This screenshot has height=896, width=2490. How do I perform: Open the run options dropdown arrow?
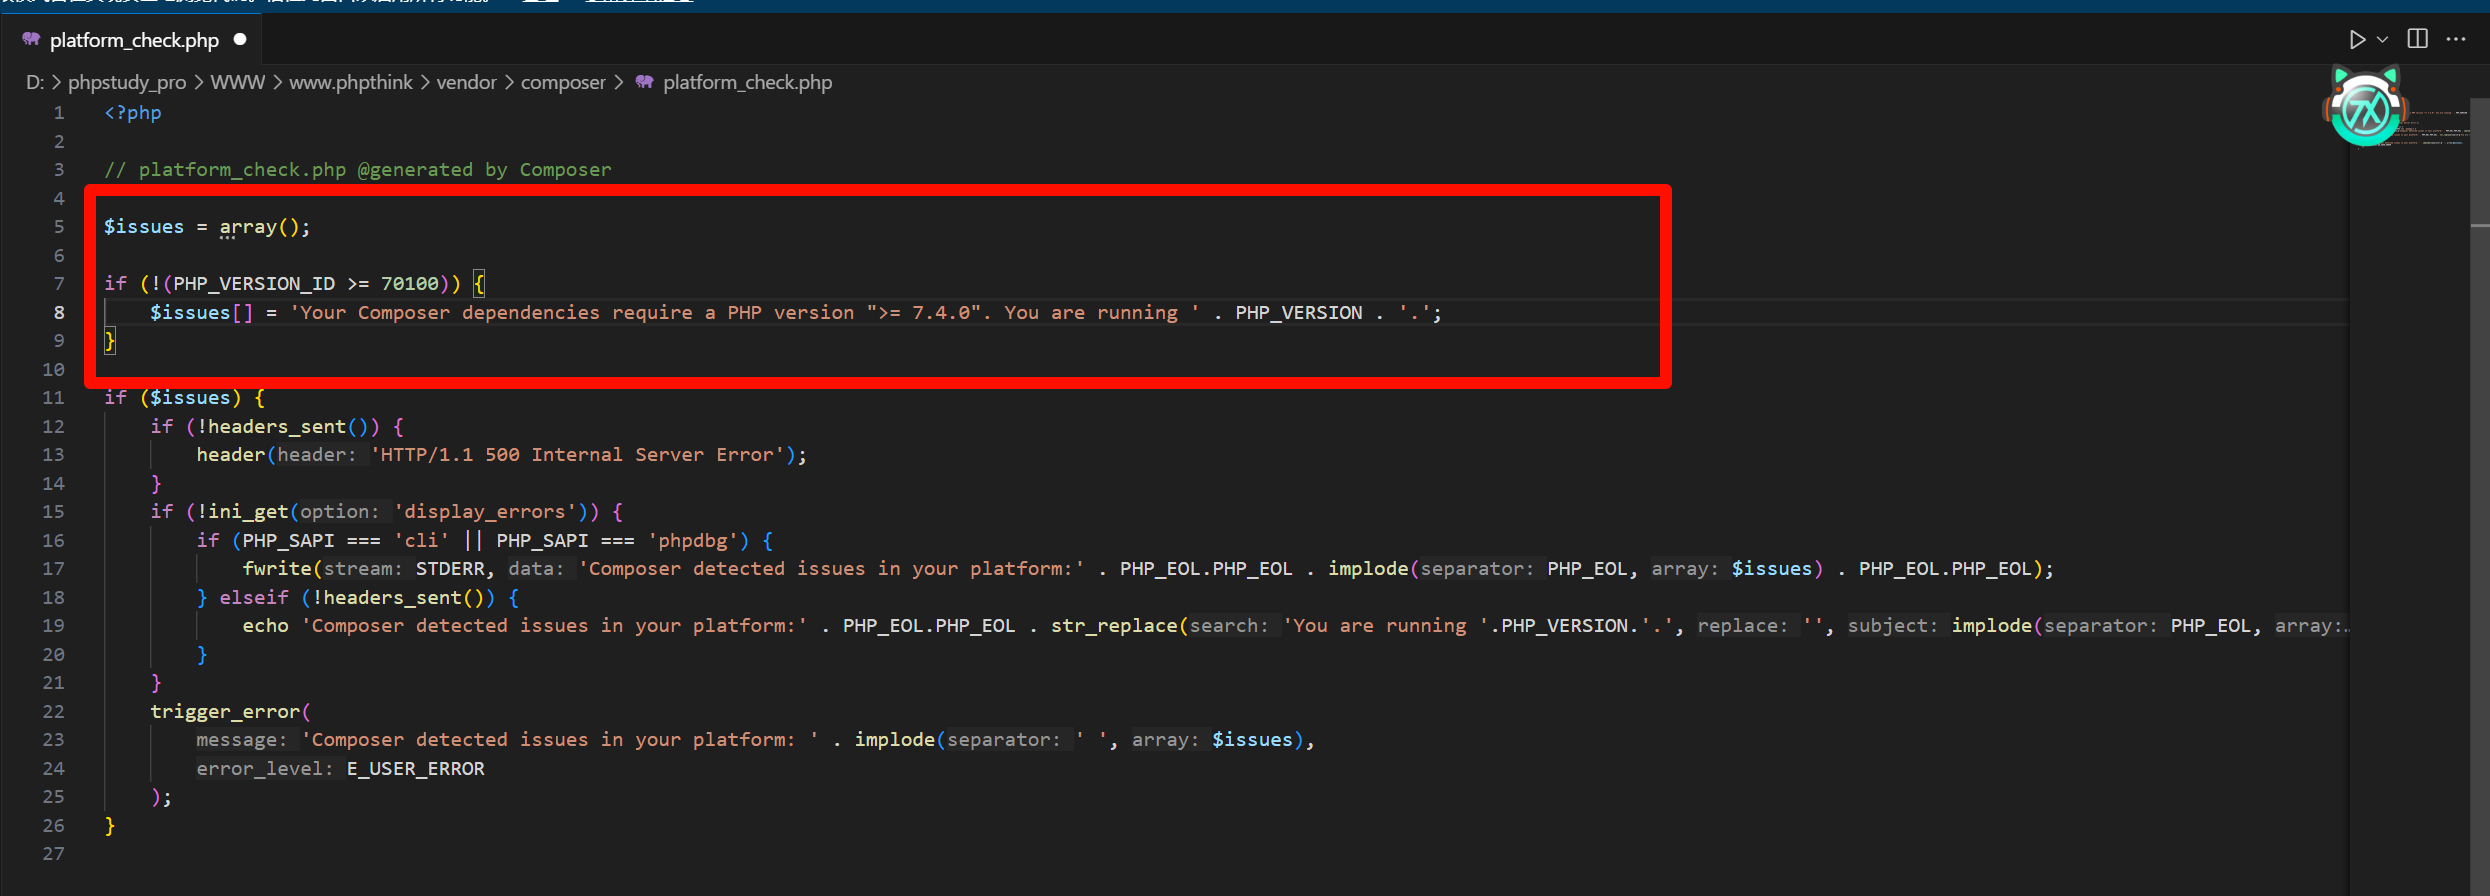coord(2383,40)
